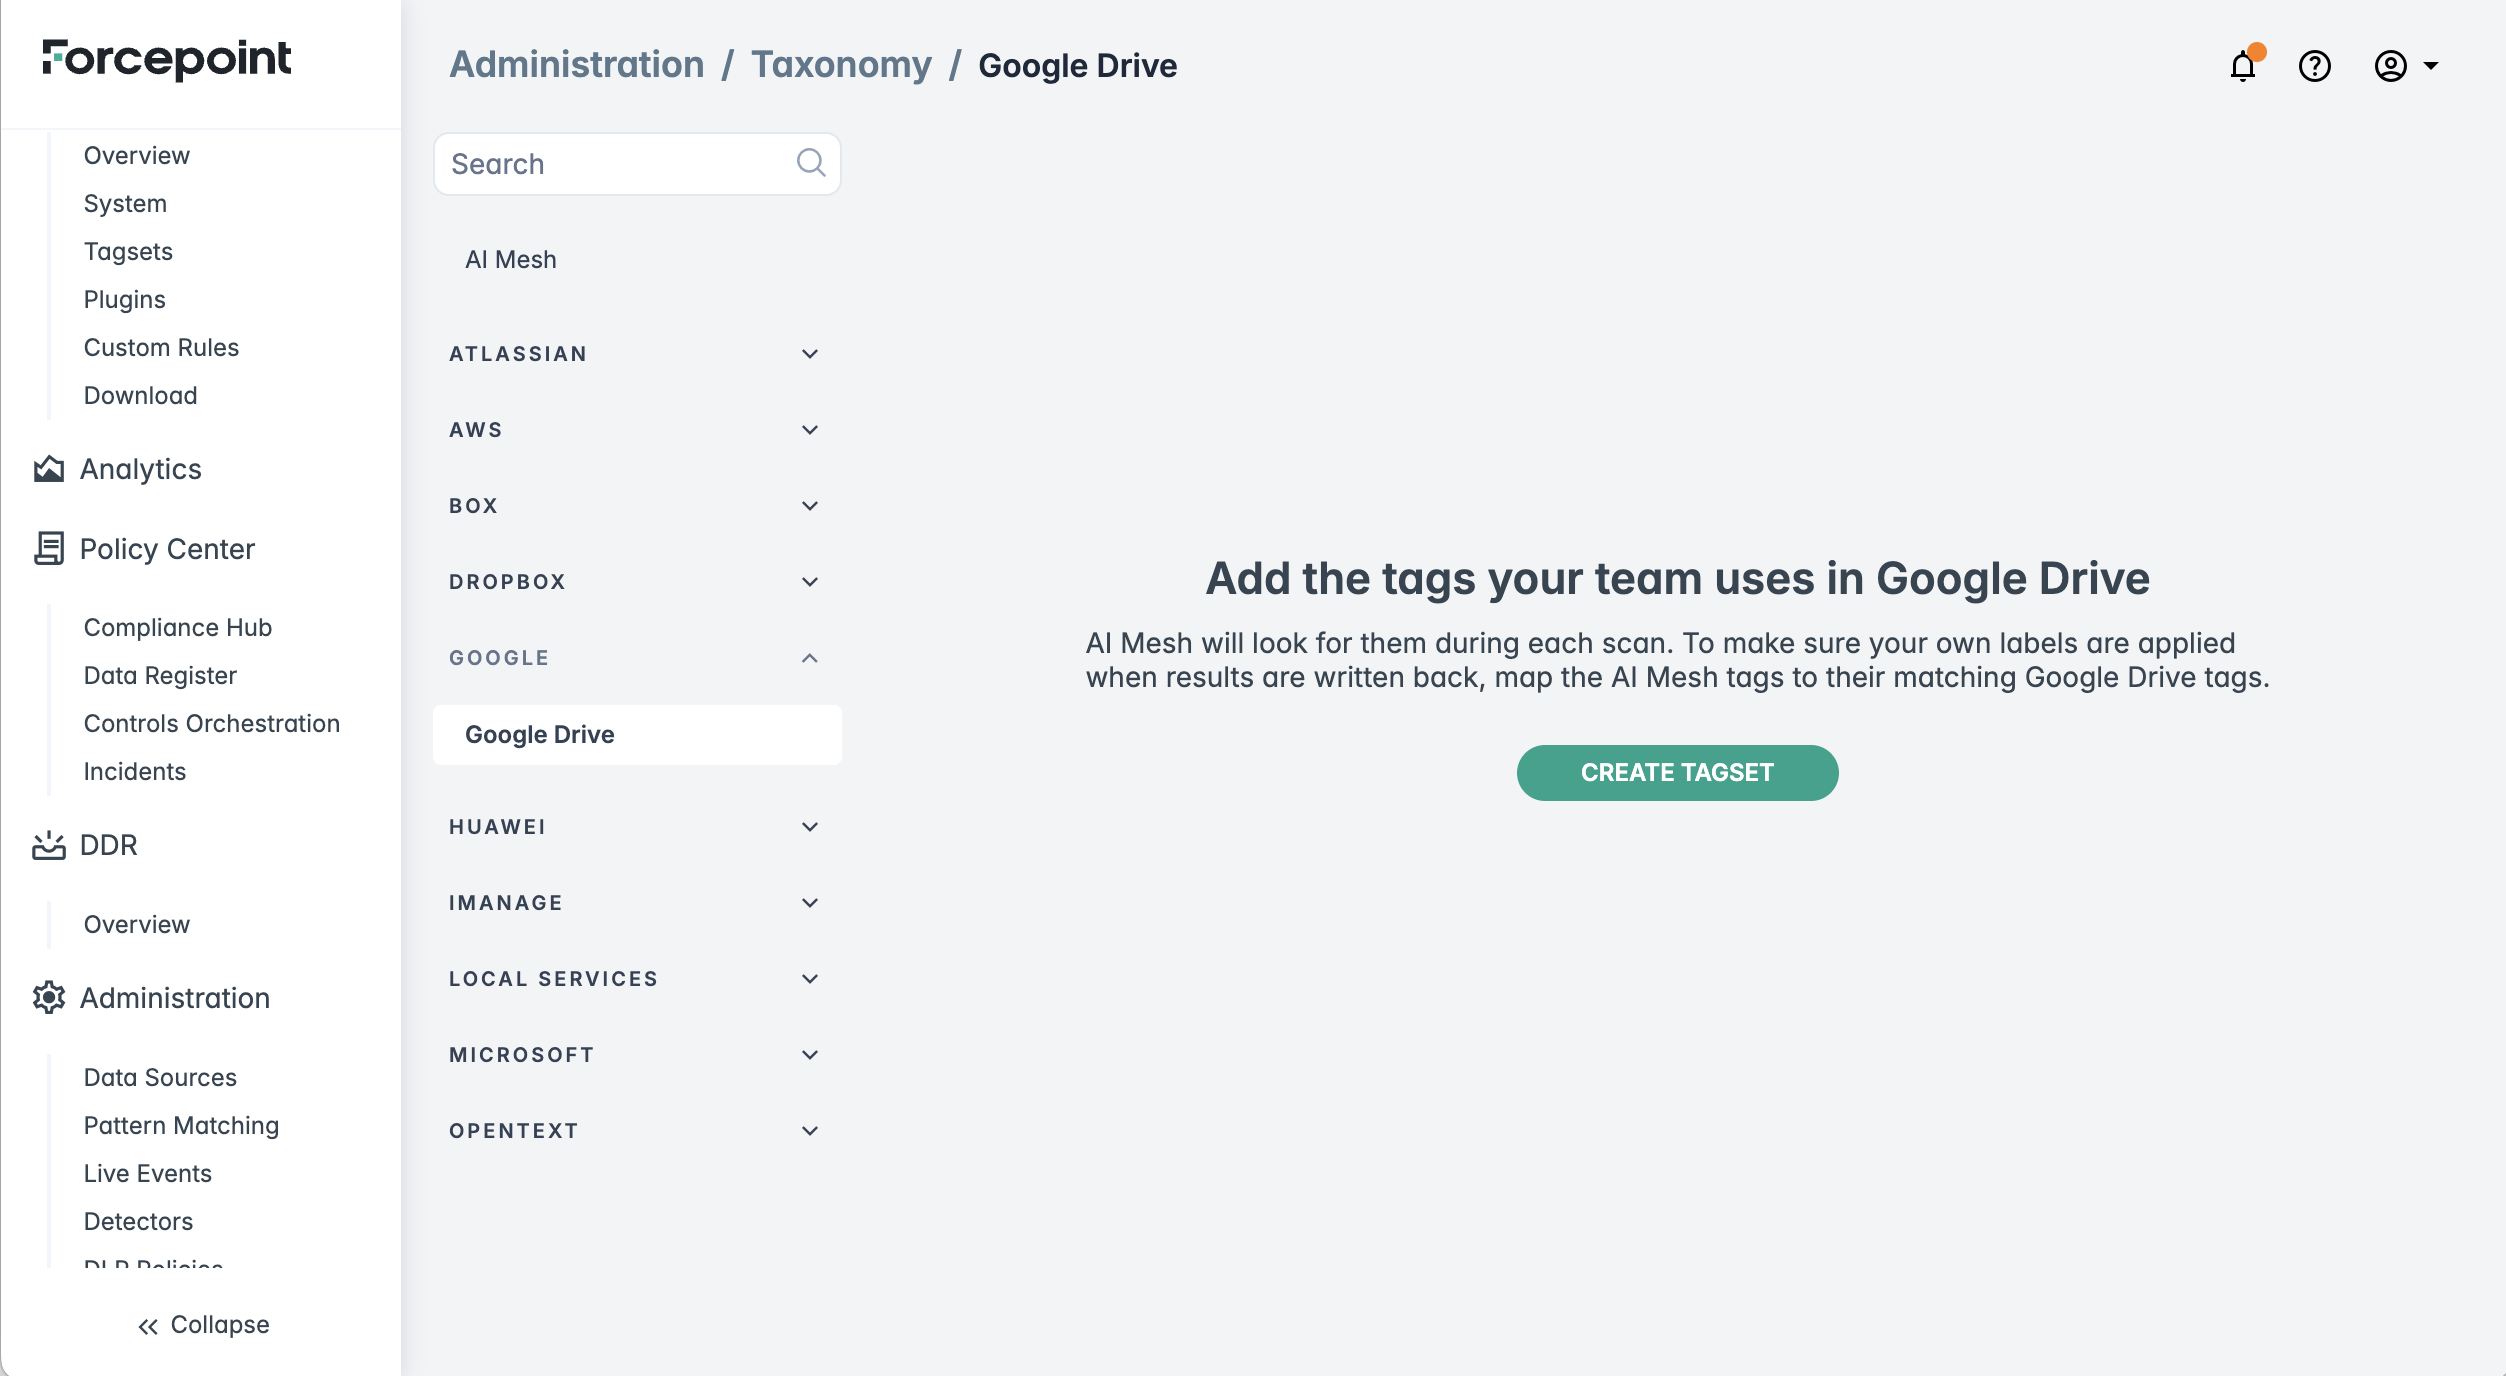Viewport: 2506px width, 1376px height.
Task: Click the Policy Center document icon
Action: 48,548
